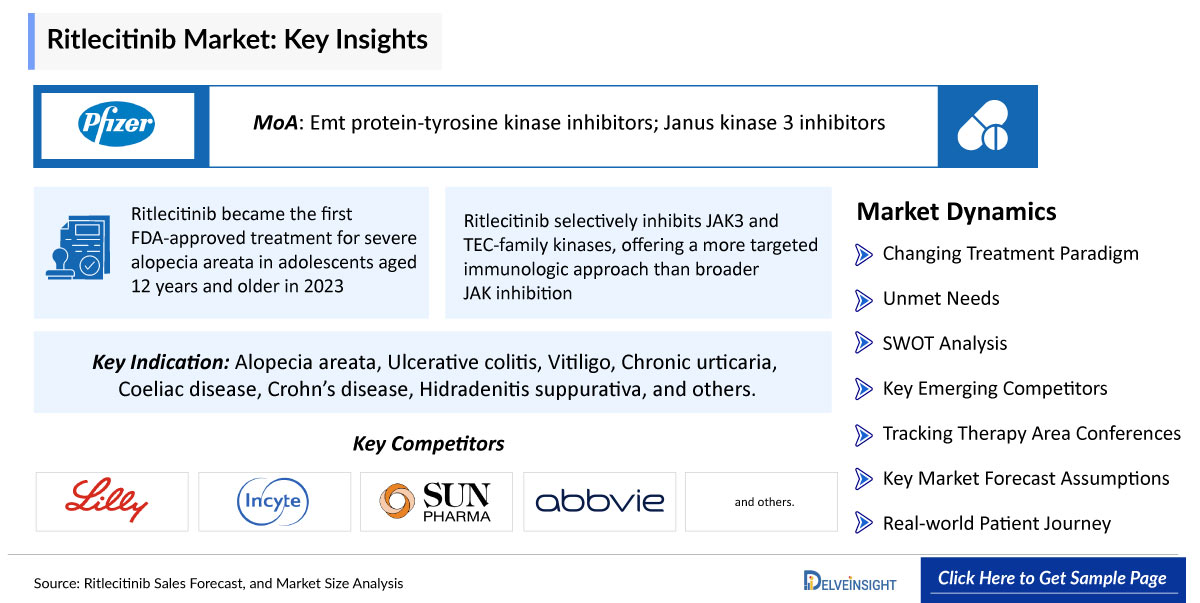
Task: Click arrow icon beside Key Emerging Competitors
Action: point(864,389)
